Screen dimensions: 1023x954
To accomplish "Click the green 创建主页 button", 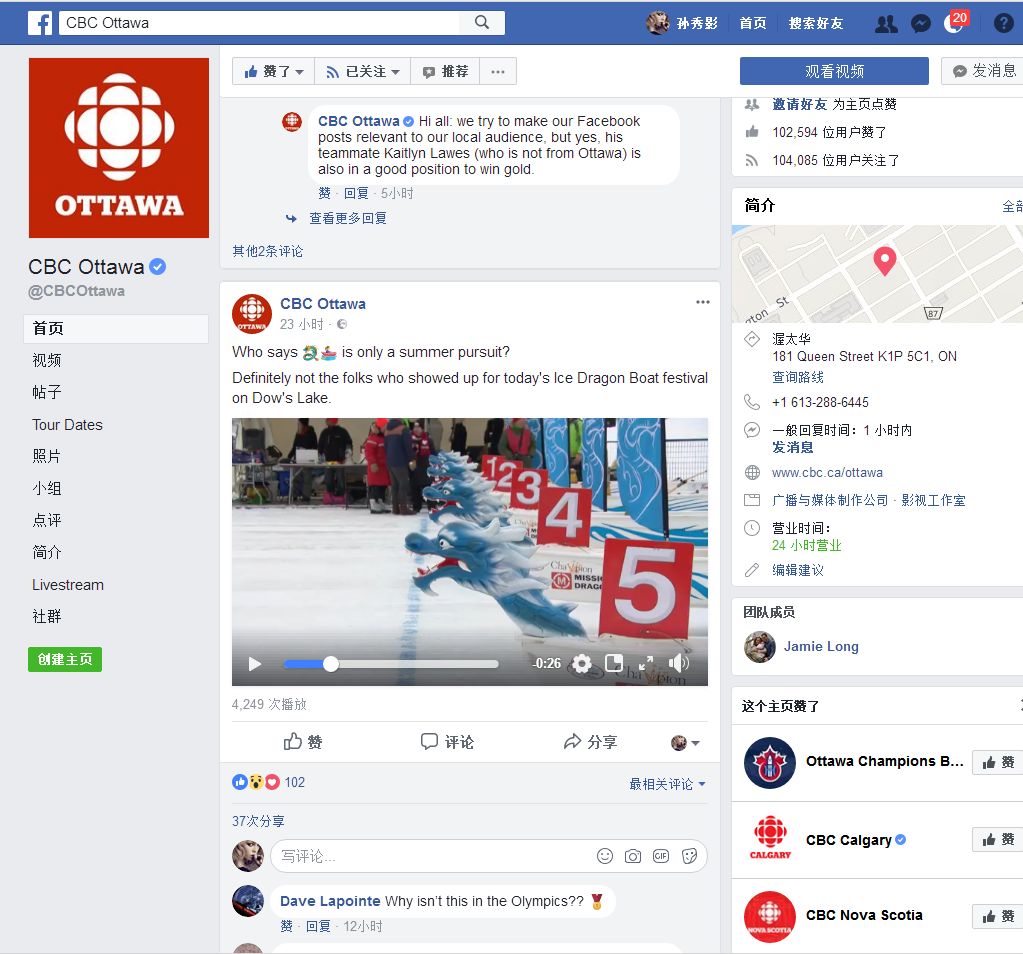I will (65, 660).
